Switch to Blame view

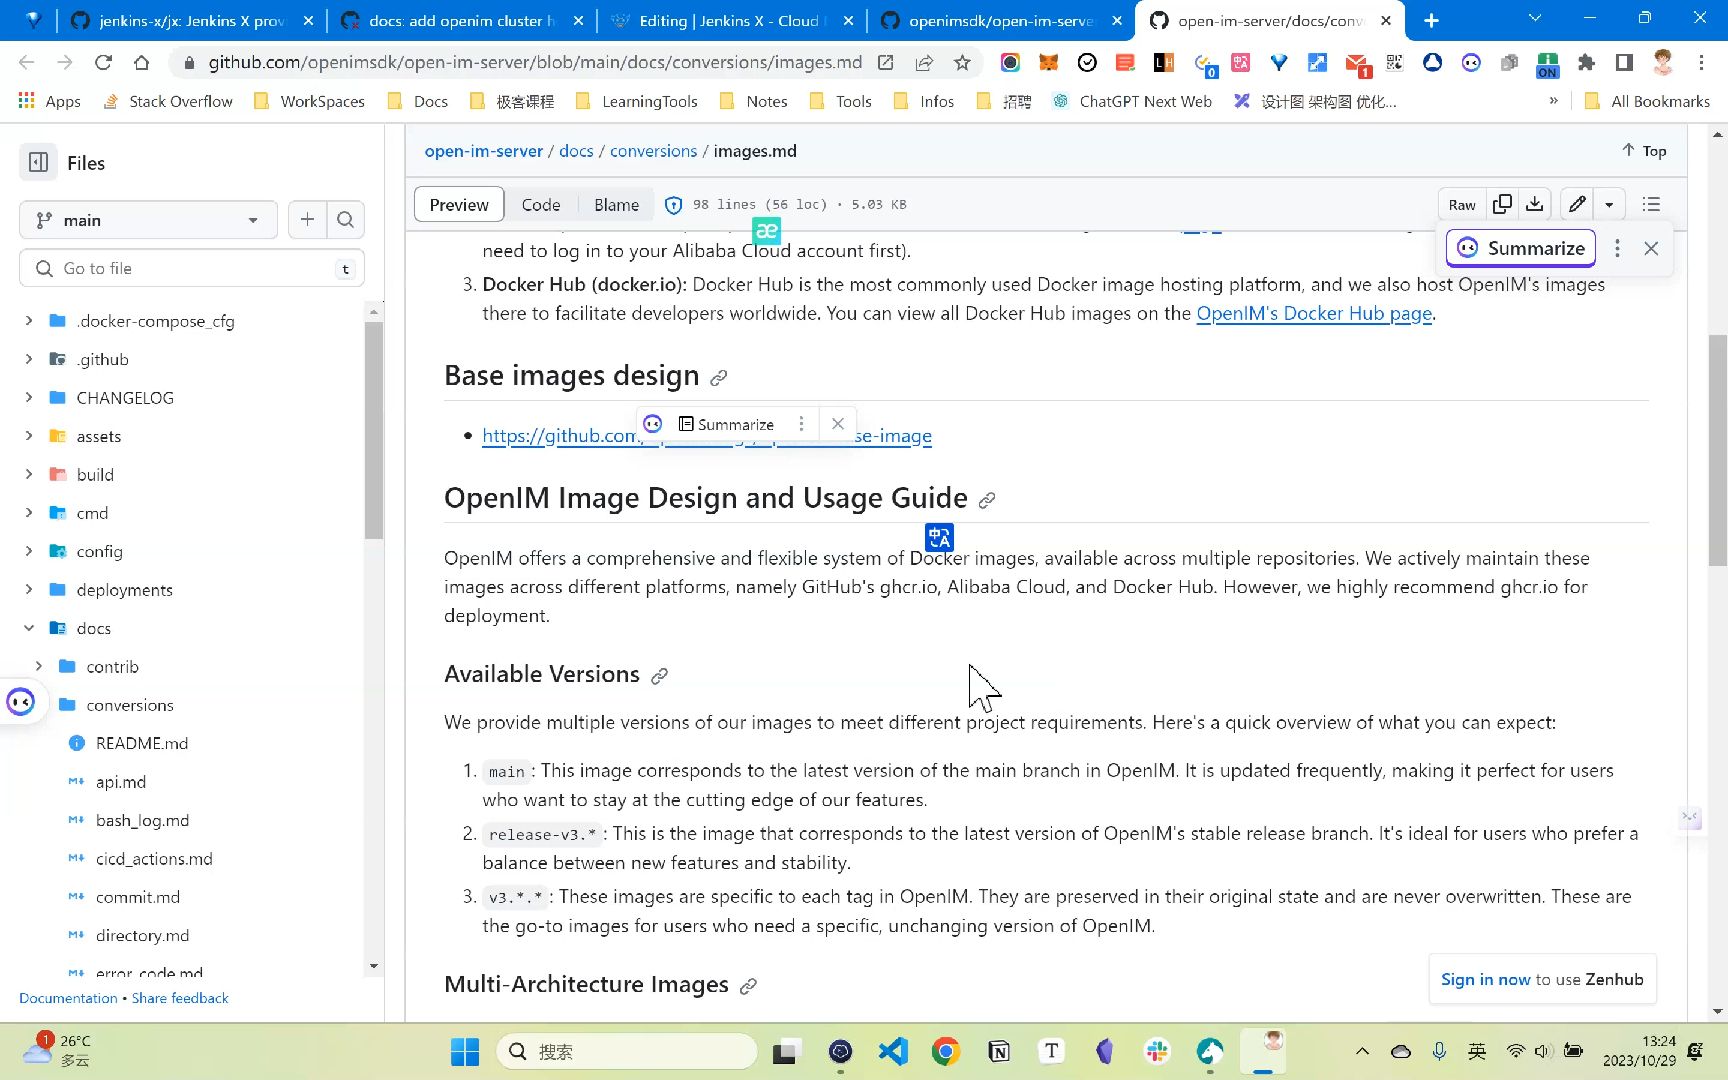pos(616,205)
